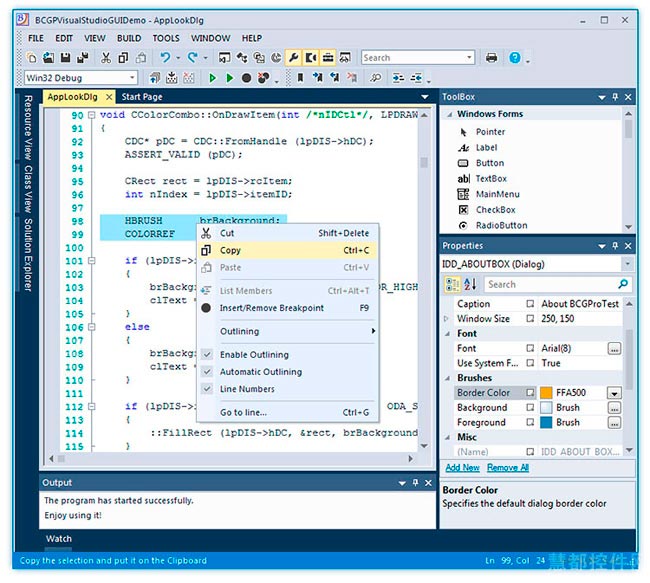Click the marker box beside Window Size property
This screenshot has height=583, width=650.
pyautogui.click(x=530, y=318)
